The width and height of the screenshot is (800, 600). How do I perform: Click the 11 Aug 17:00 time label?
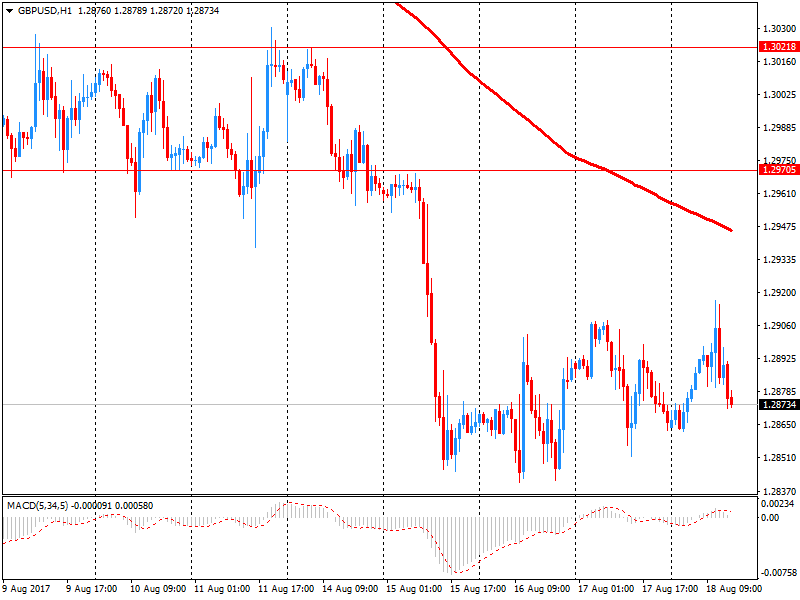point(286,589)
